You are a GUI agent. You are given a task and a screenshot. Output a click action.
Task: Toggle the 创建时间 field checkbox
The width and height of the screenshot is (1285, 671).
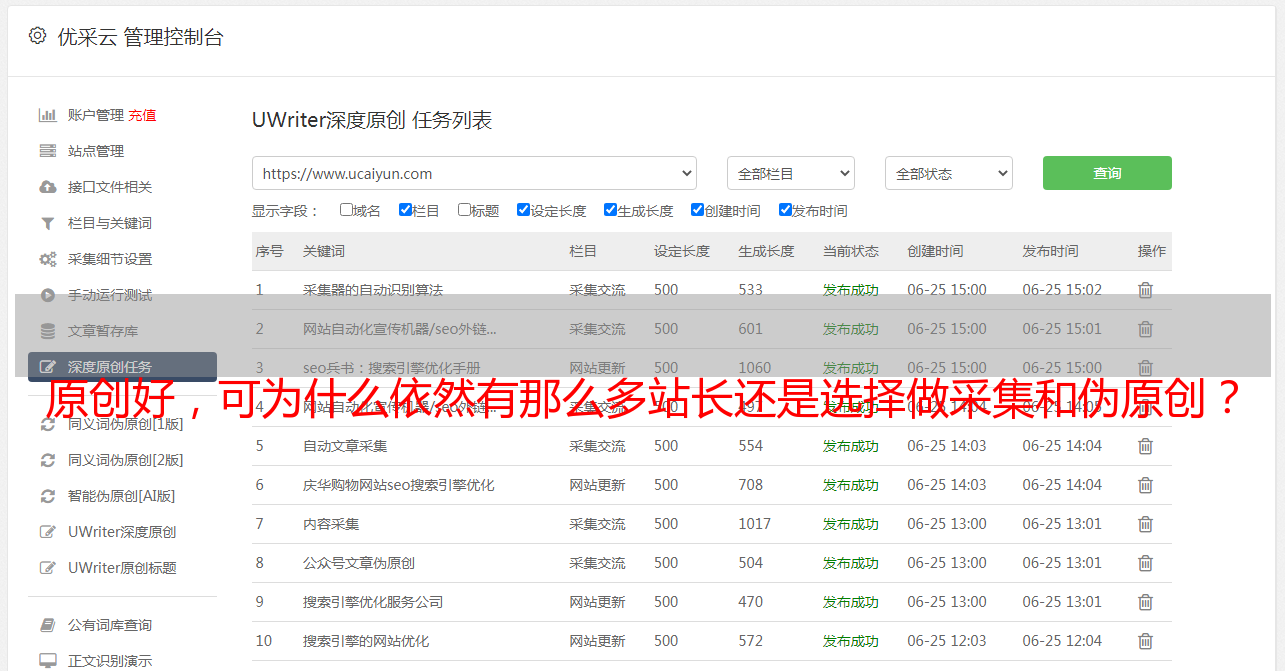(697, 210)
